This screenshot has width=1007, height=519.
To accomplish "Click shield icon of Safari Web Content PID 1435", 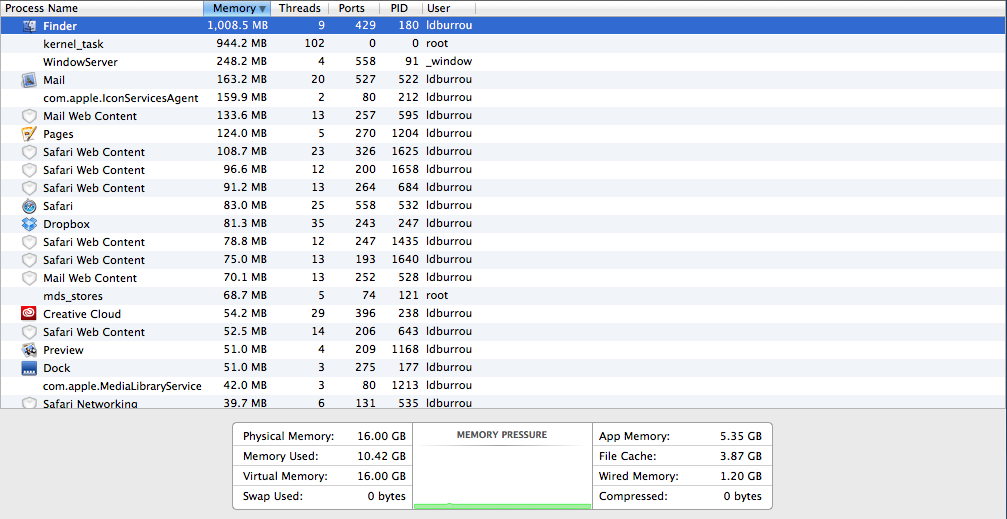I will (30, 242).
